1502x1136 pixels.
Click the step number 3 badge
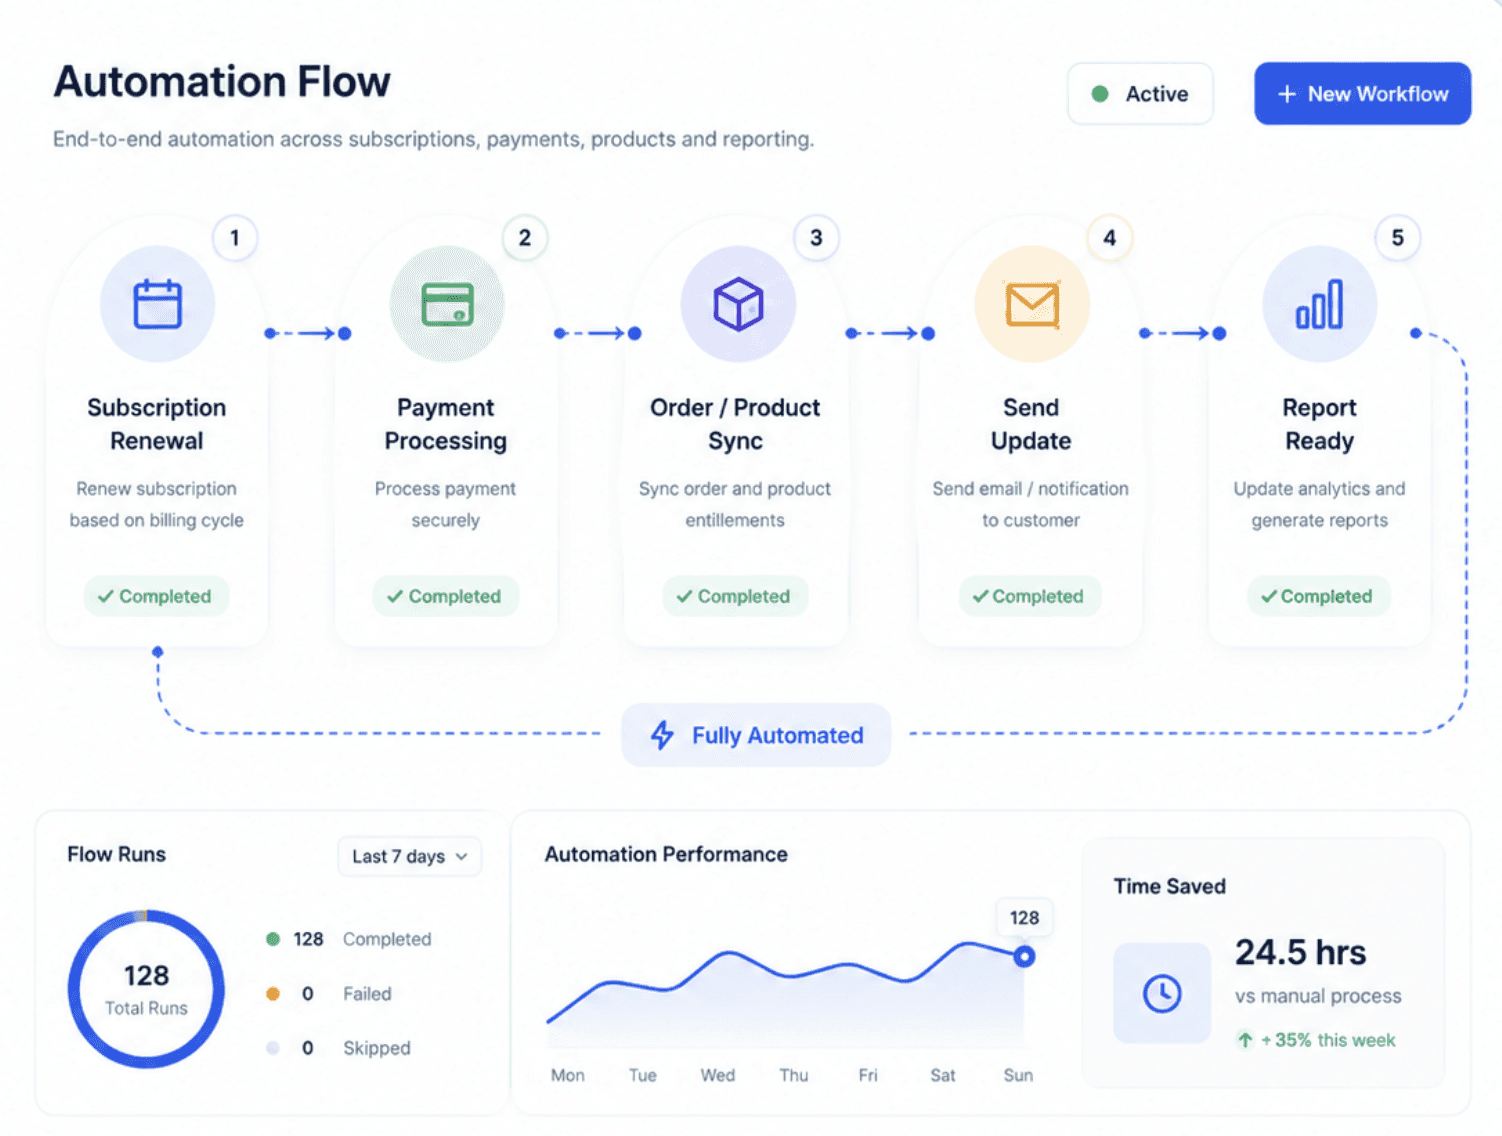tap(816, 238)
